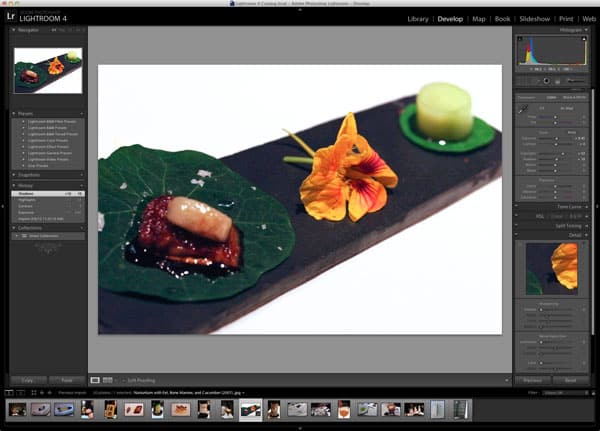Screen dimensions: 600x431
Task: Expand the Snapshots panel
Action: pos(30,175)
